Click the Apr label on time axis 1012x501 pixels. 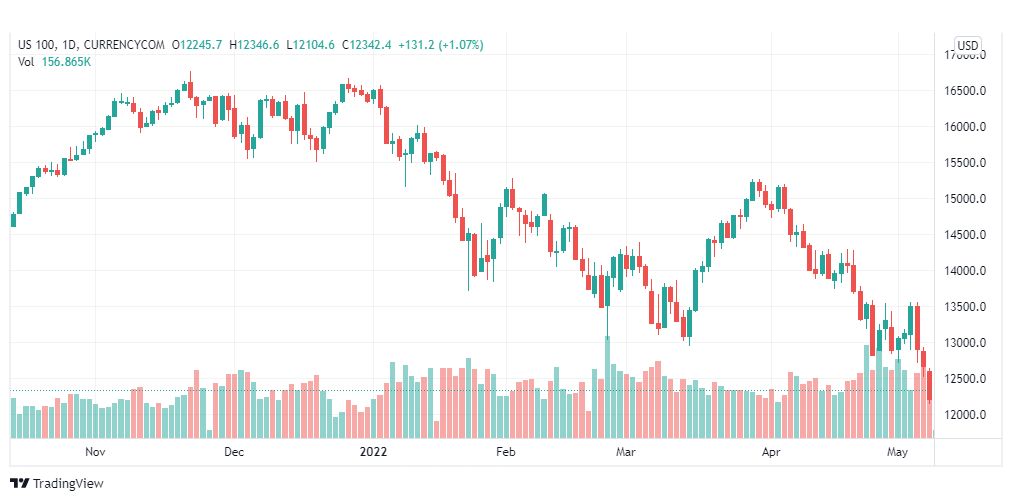coord(771,452)
